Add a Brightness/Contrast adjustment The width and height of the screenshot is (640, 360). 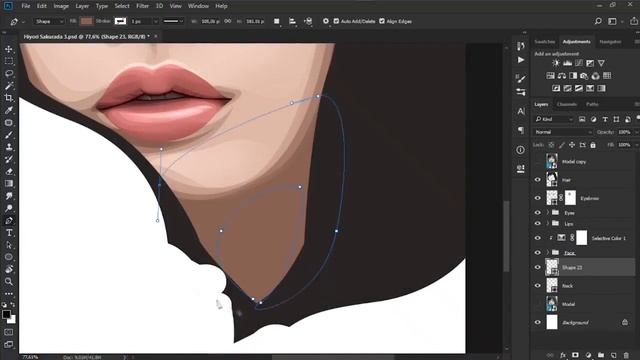556,63
